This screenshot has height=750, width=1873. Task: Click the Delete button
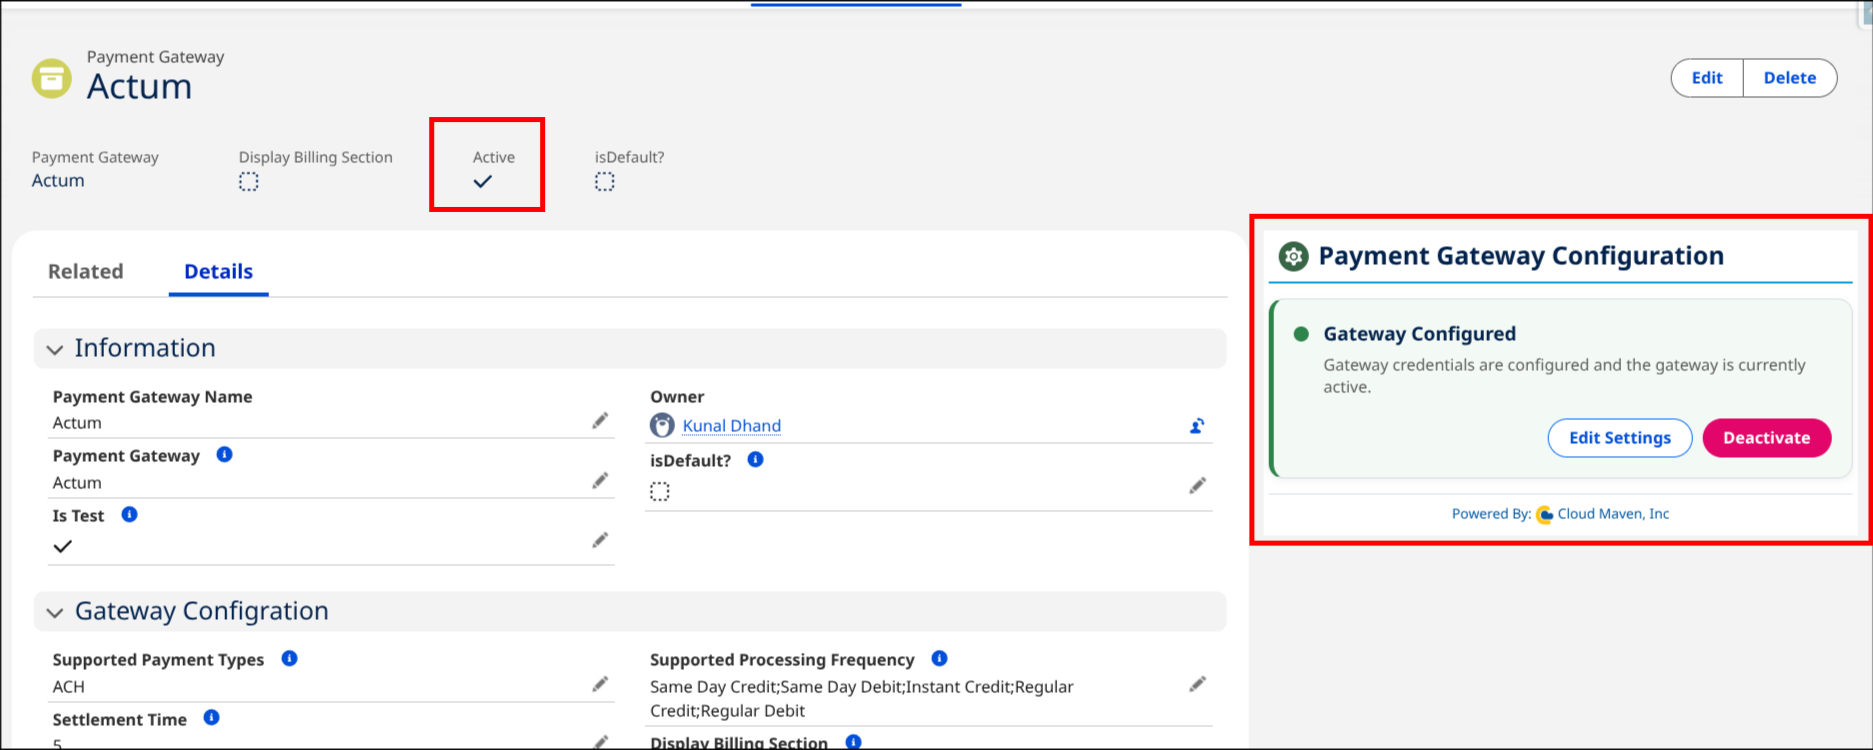1790,78
